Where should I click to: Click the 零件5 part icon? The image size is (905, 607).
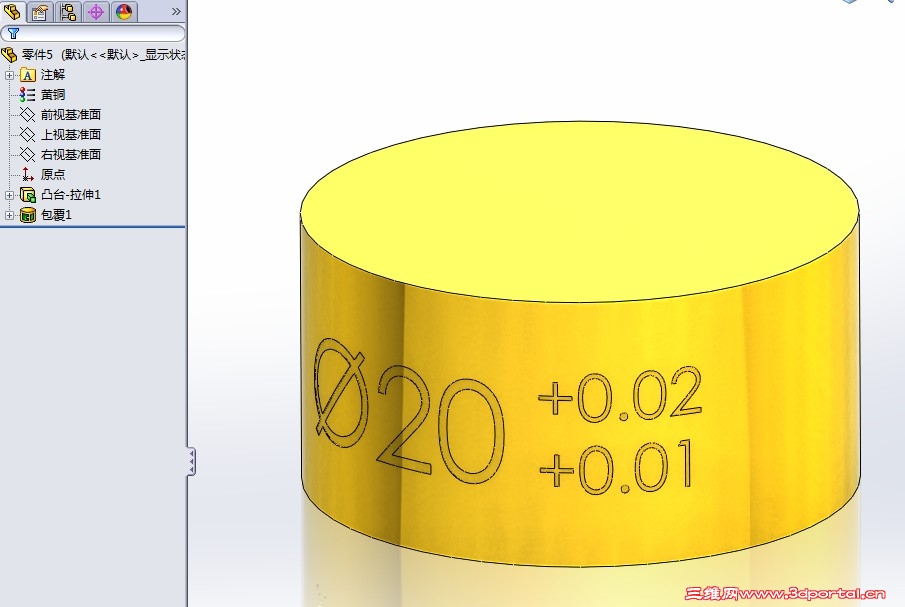coord(9,55)
